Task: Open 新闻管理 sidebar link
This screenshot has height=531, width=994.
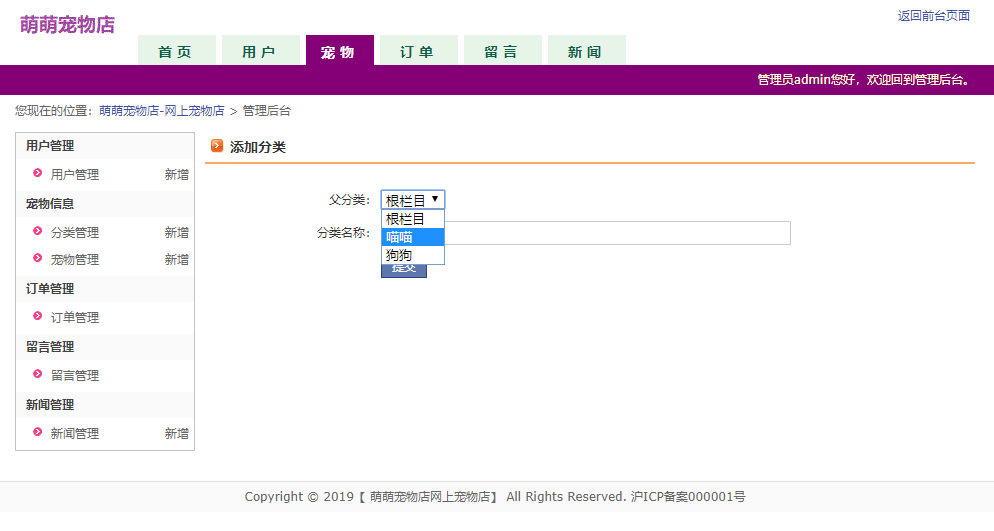Action: coord(75,433)
